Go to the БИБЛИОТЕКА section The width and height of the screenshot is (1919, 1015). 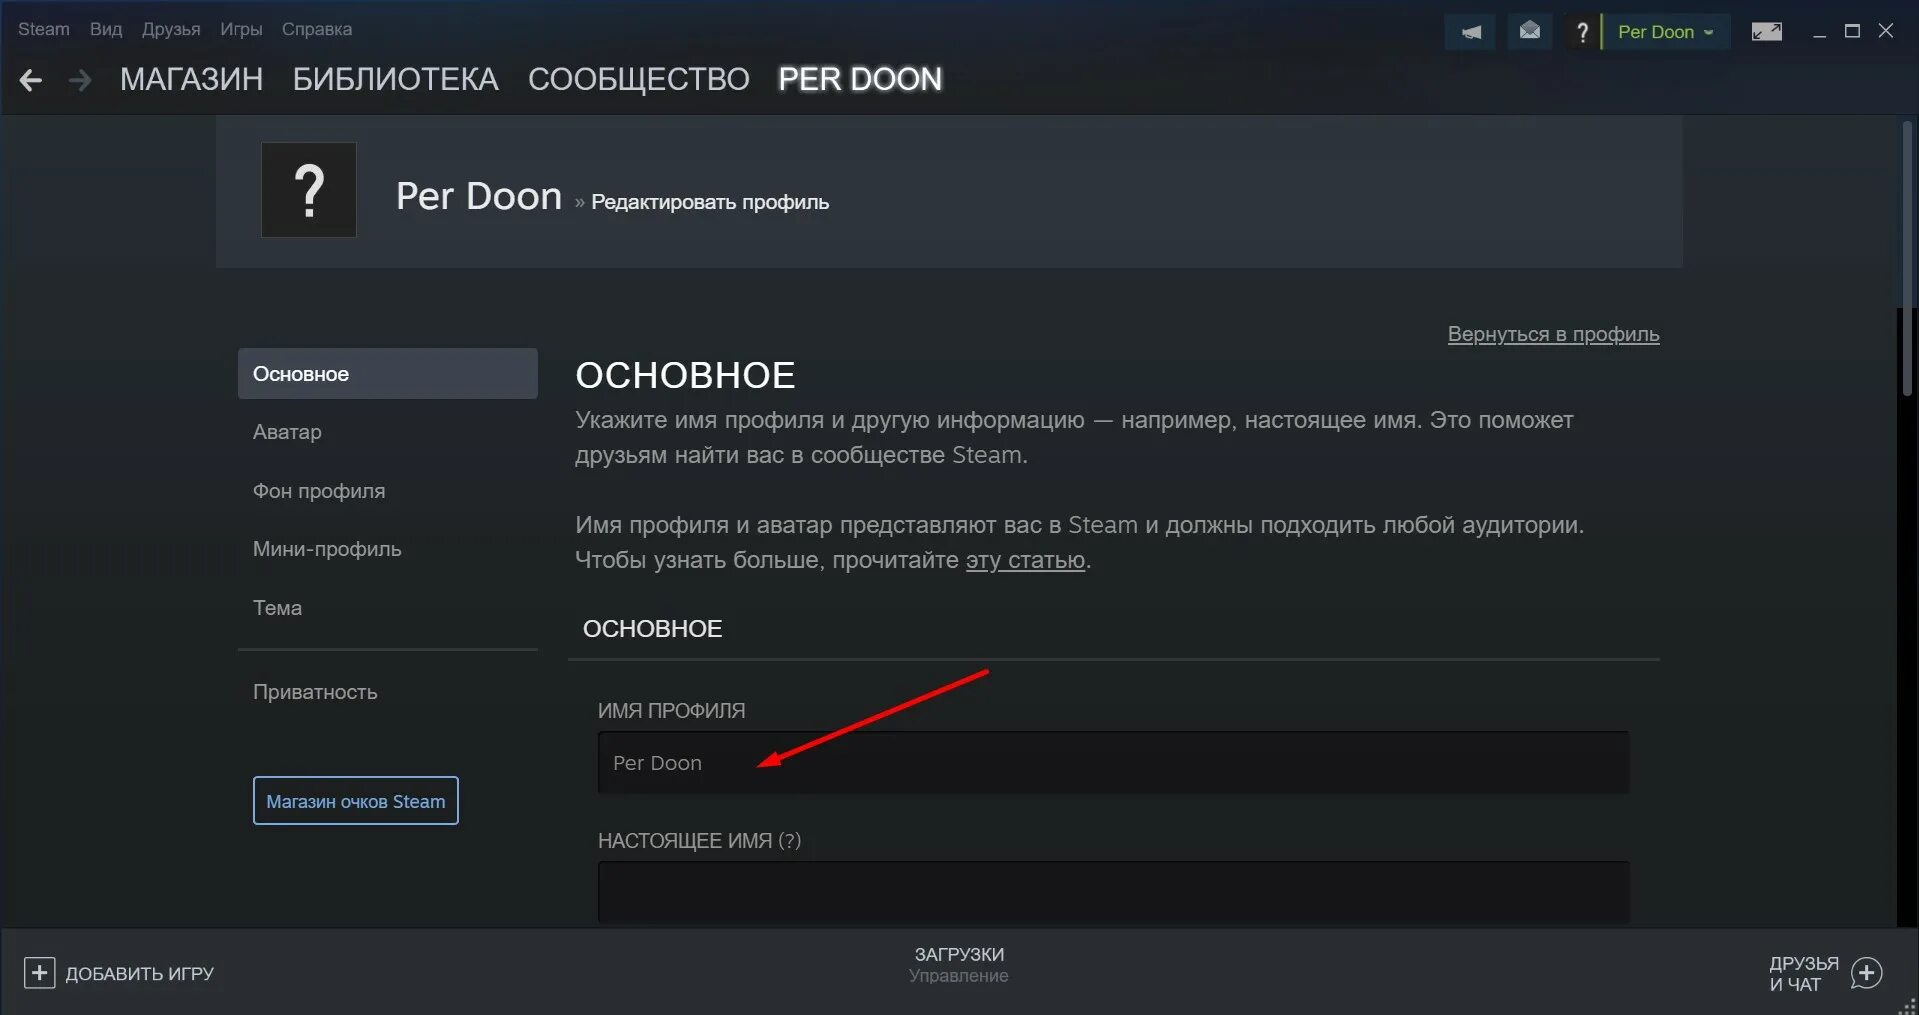click(x=396, y=79)
